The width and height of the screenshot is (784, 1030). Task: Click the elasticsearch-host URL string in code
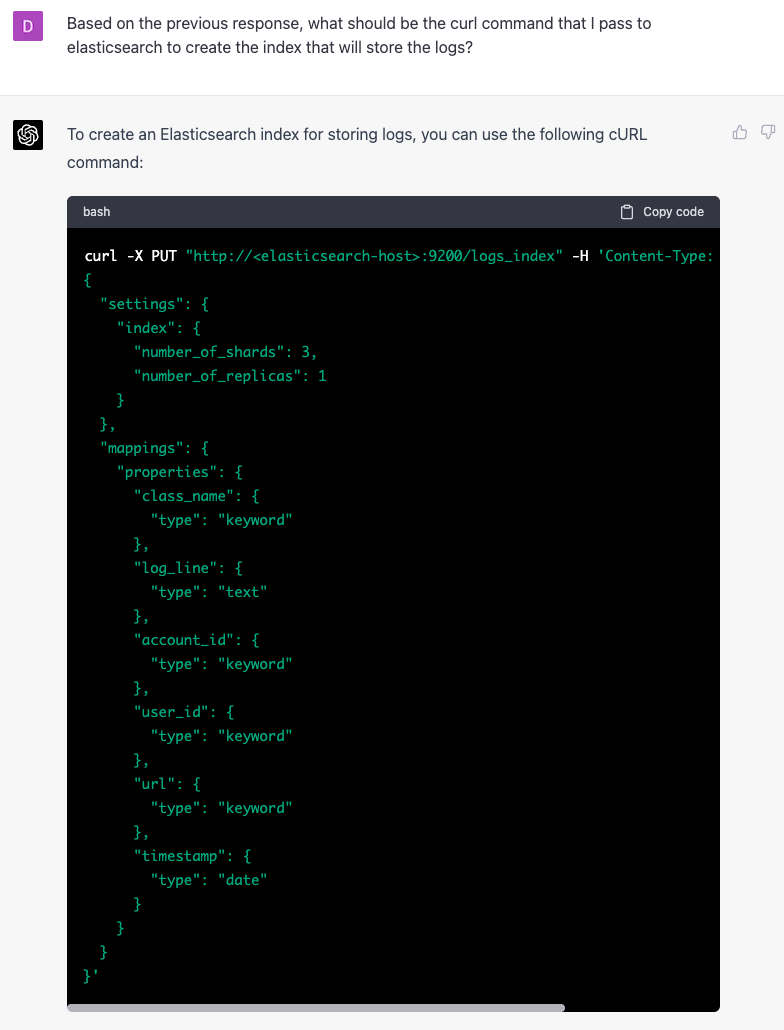tap(374, 256)
